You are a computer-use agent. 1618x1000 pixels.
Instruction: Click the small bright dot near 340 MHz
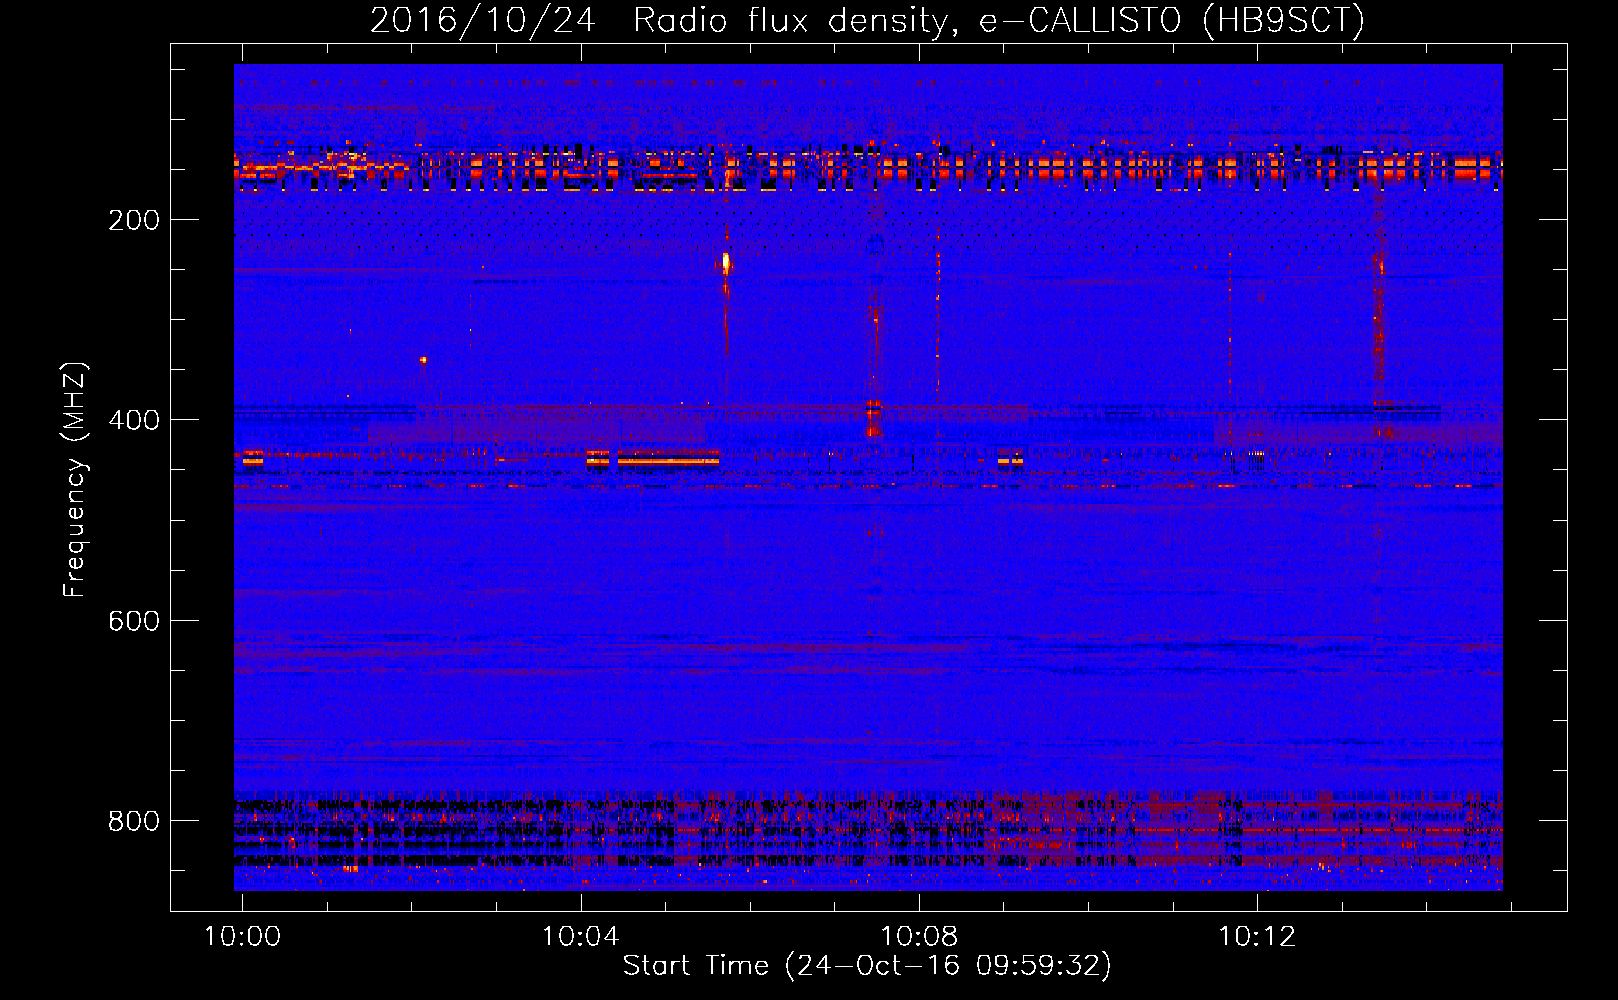click(423, 359)
